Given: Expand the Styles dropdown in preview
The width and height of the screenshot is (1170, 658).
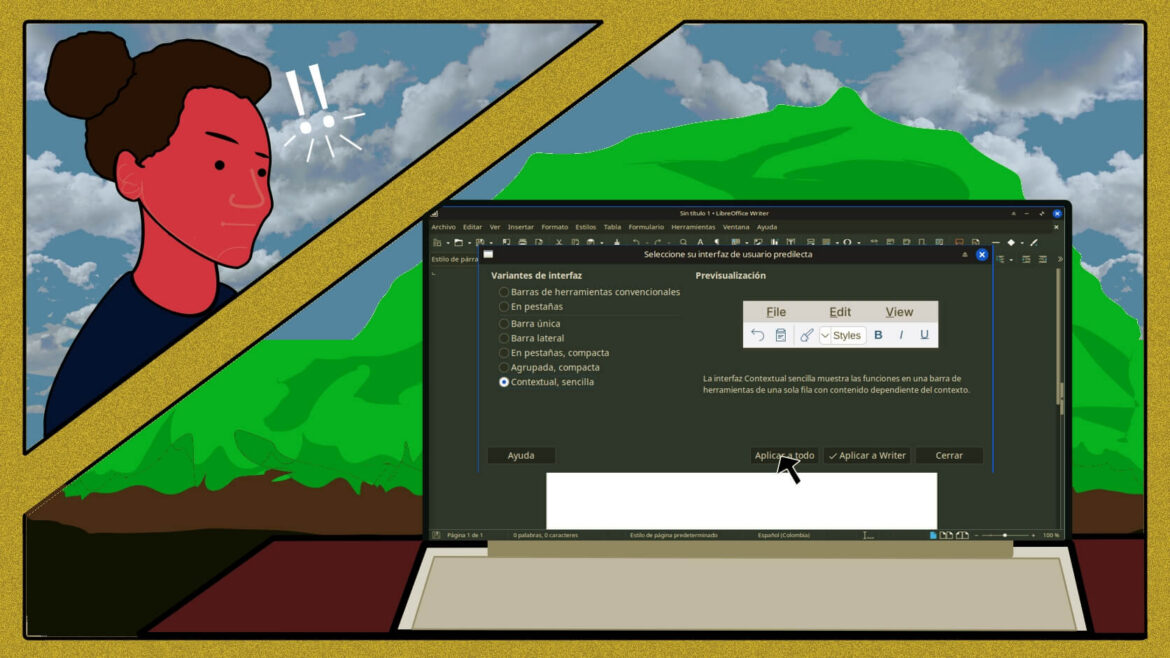Looking at the screenshot, I should point(825,336).
